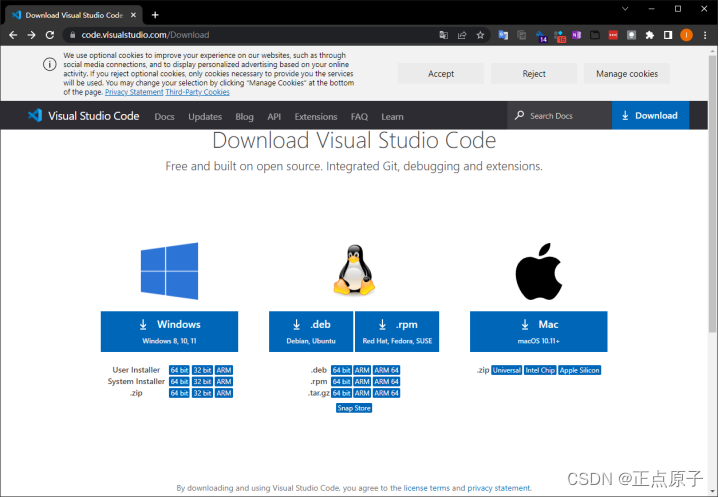The image size is (719, 497).
Task: Select Linux .rpm ARM
Action: (362, 381)
